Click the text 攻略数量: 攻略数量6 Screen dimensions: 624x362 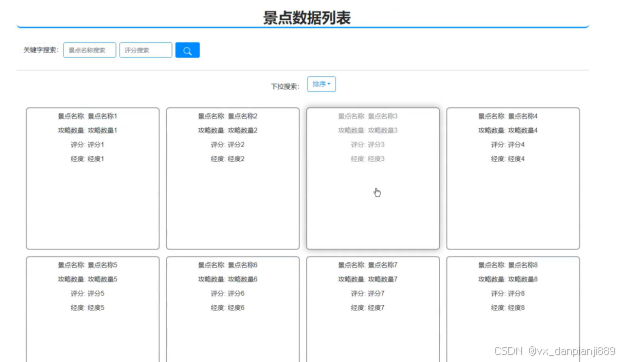pos(228,279)
